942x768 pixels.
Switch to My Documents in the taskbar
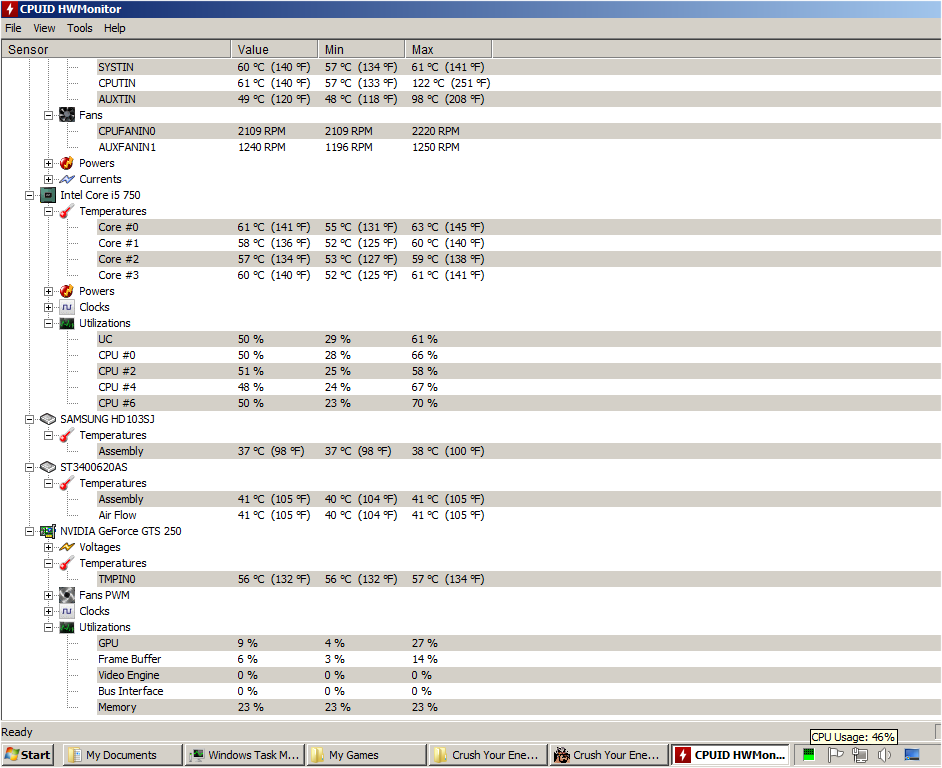[123, 755]
